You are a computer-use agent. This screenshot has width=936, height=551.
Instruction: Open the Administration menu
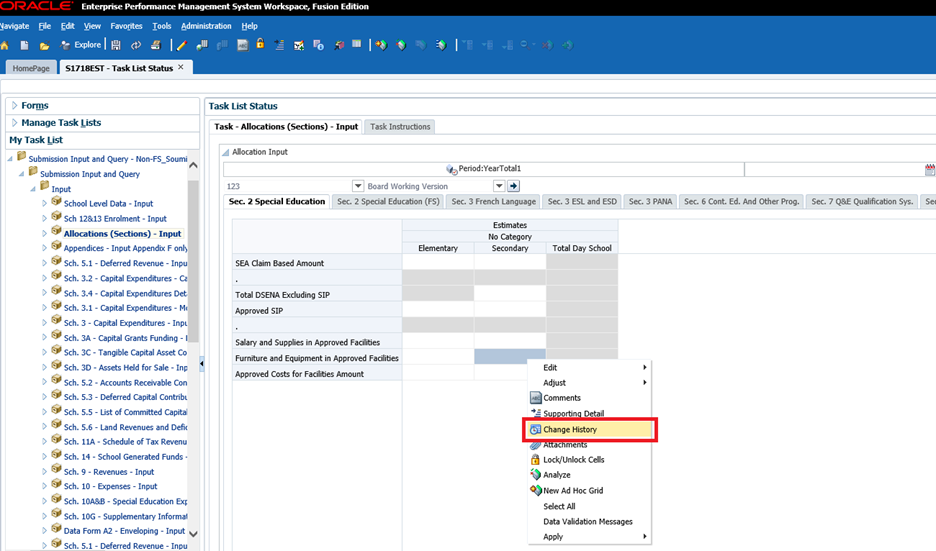pos(205,26)
